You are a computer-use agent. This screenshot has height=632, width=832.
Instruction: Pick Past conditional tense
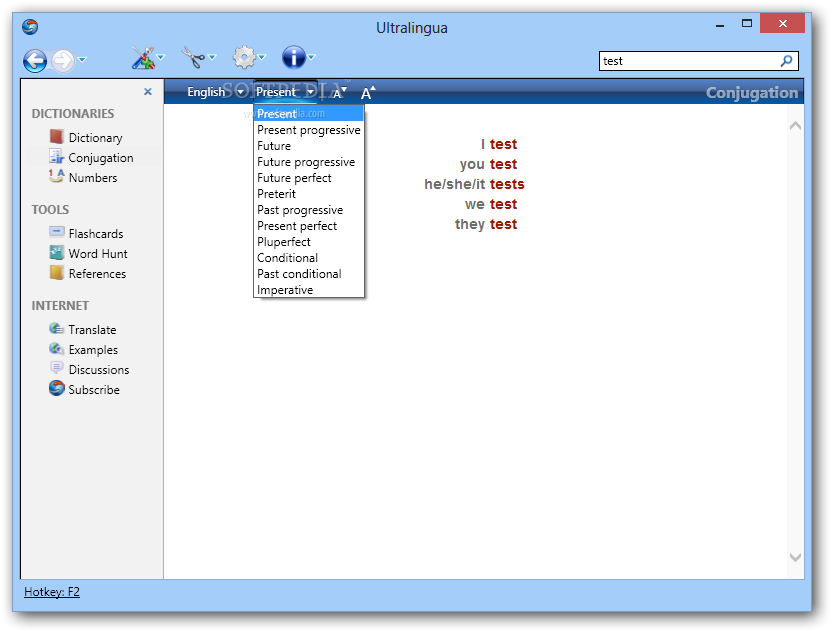pyautogui.click(x=309, y=274)
